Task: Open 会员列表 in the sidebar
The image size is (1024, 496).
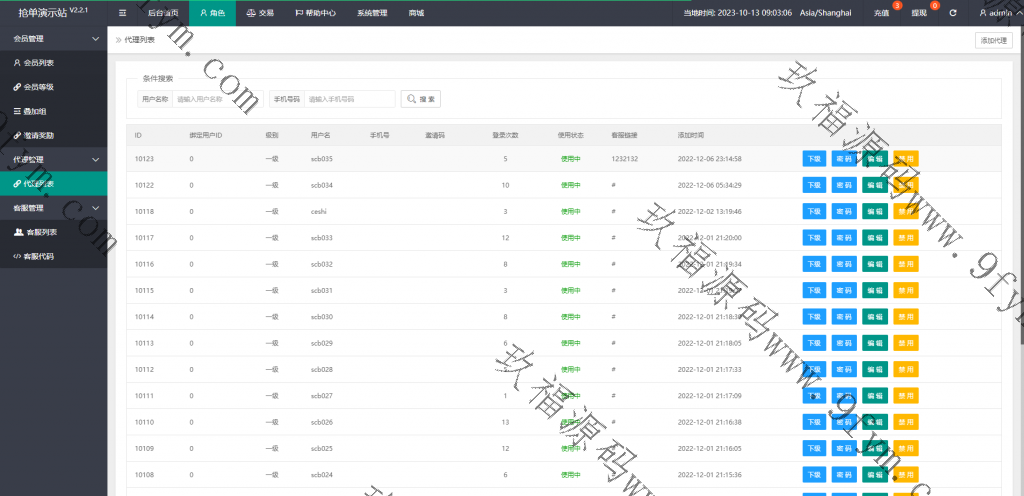Action: click(x=39, y=62)
